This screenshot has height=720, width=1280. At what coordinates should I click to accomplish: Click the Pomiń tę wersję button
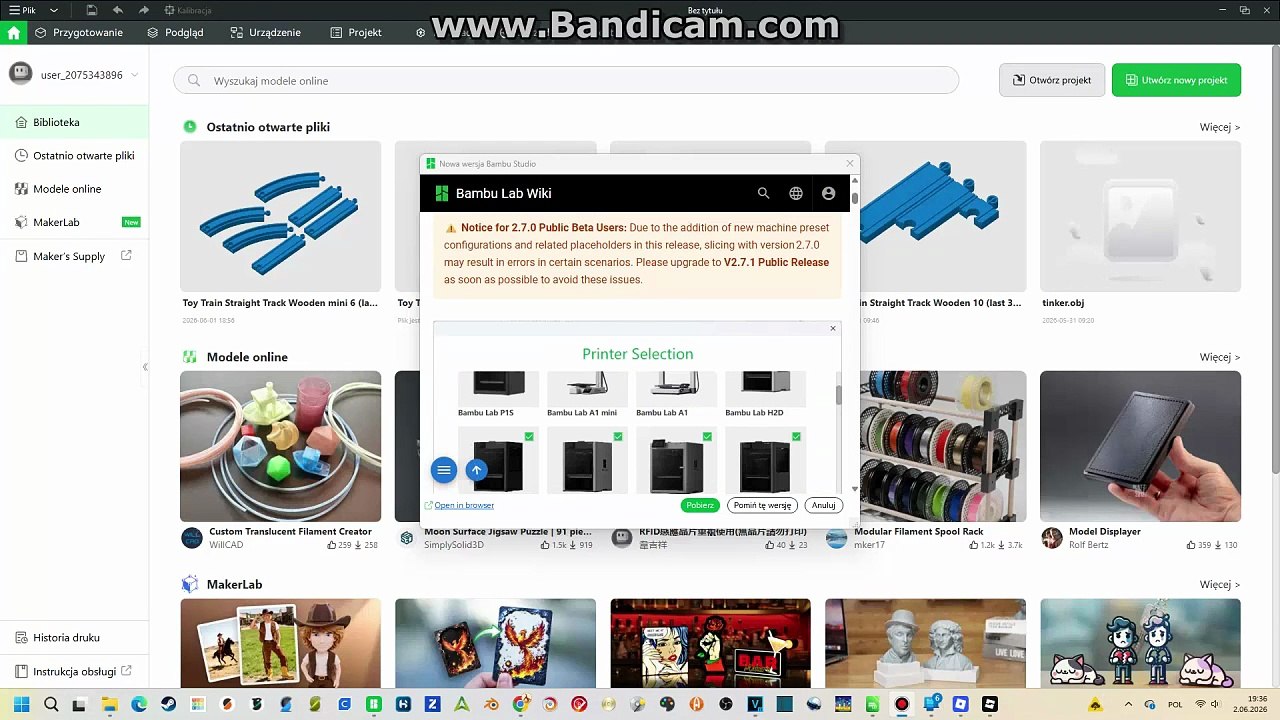762,506
